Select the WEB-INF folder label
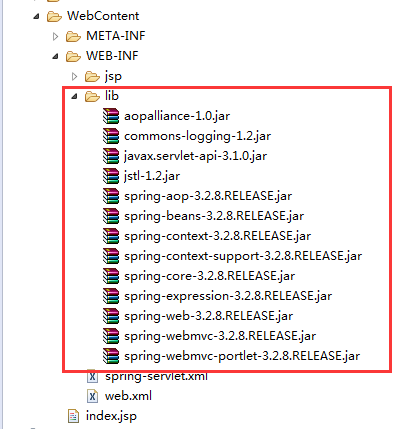 pyautogui.click(x=112, y=56)
